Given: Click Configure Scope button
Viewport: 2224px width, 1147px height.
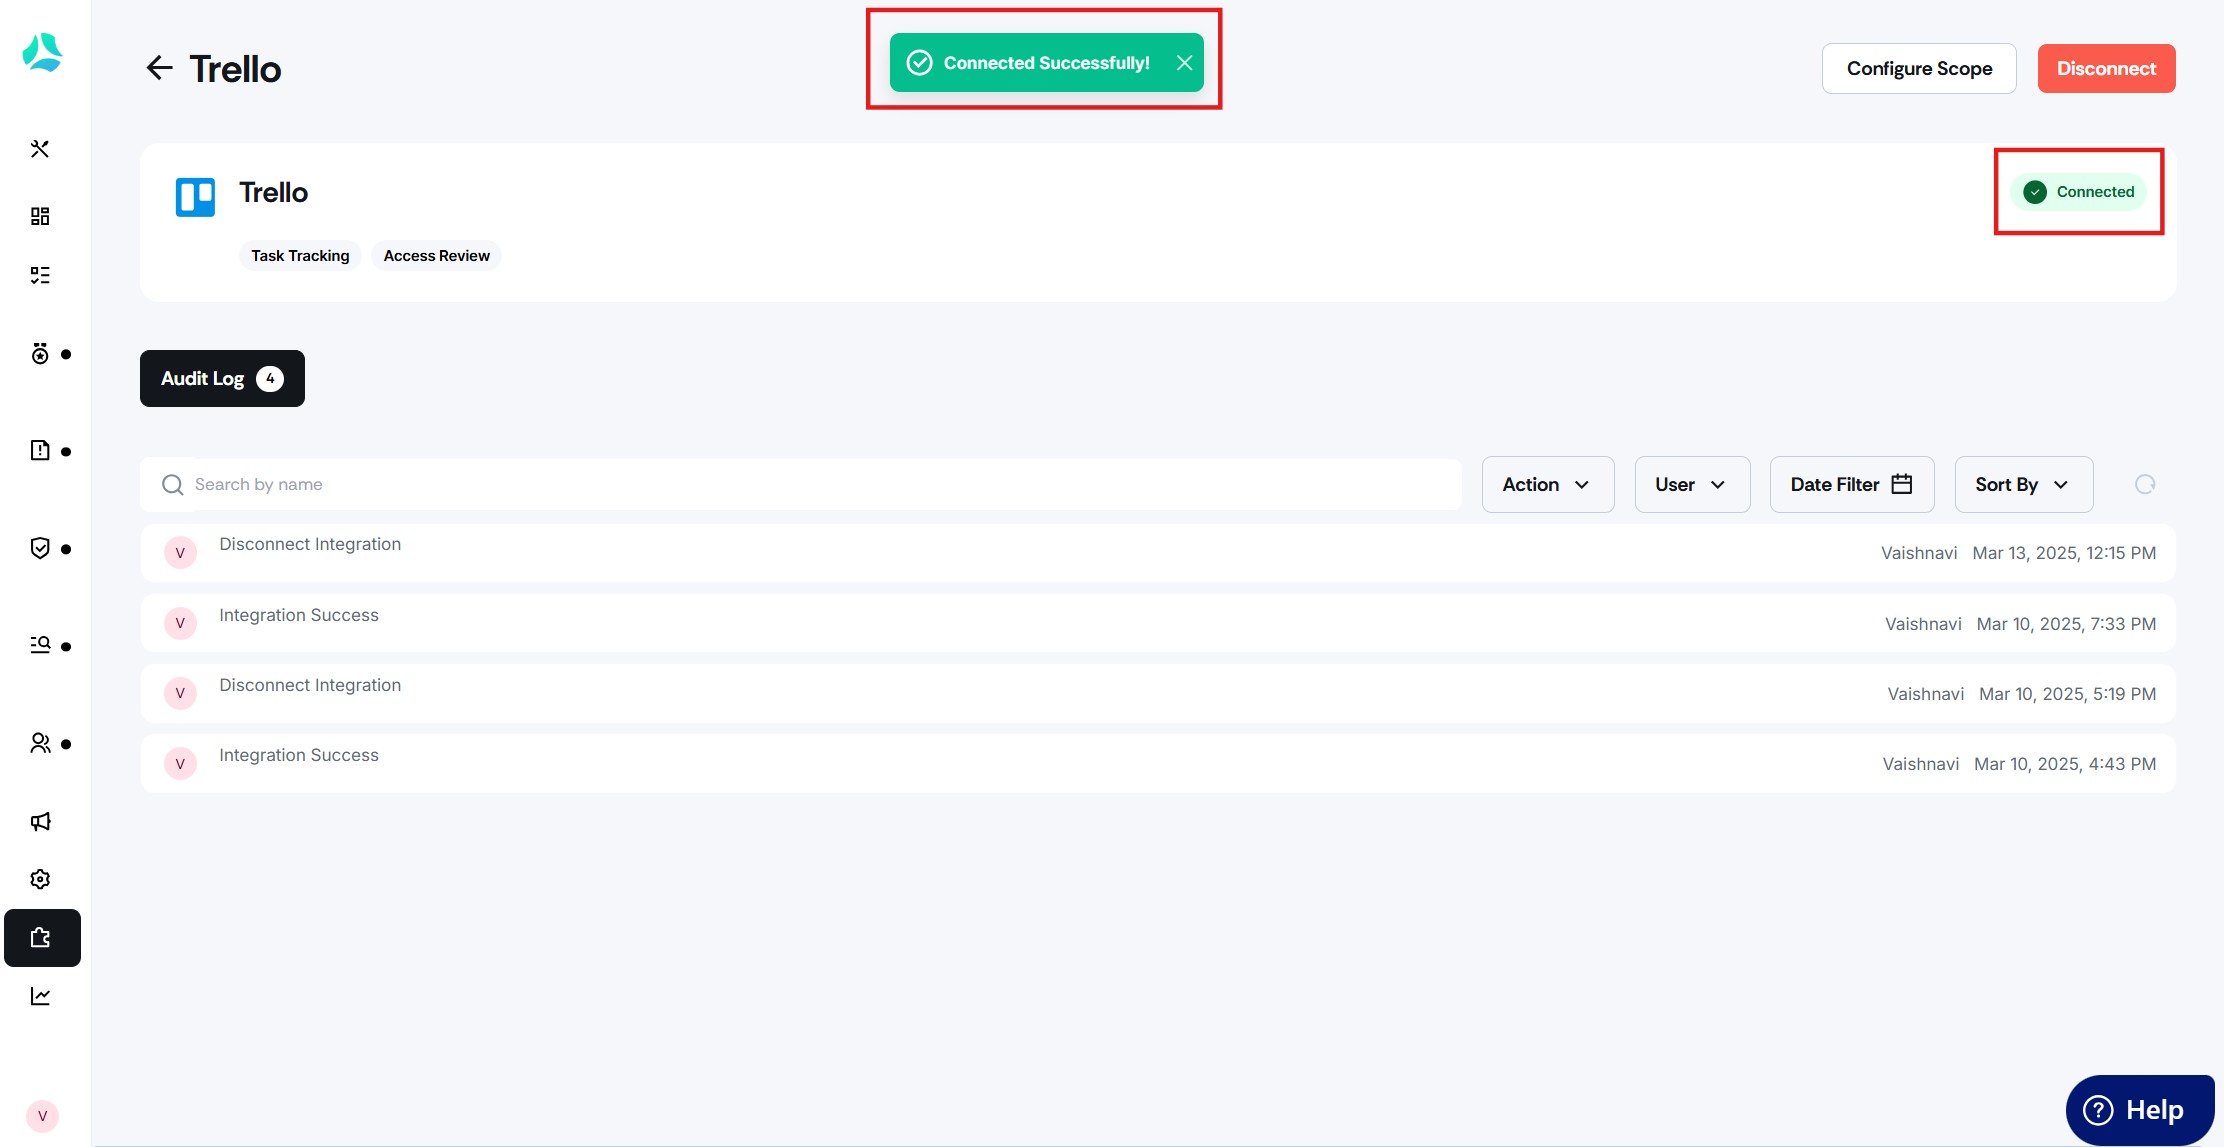Looking at the screenshot, I should [1919, 69].
